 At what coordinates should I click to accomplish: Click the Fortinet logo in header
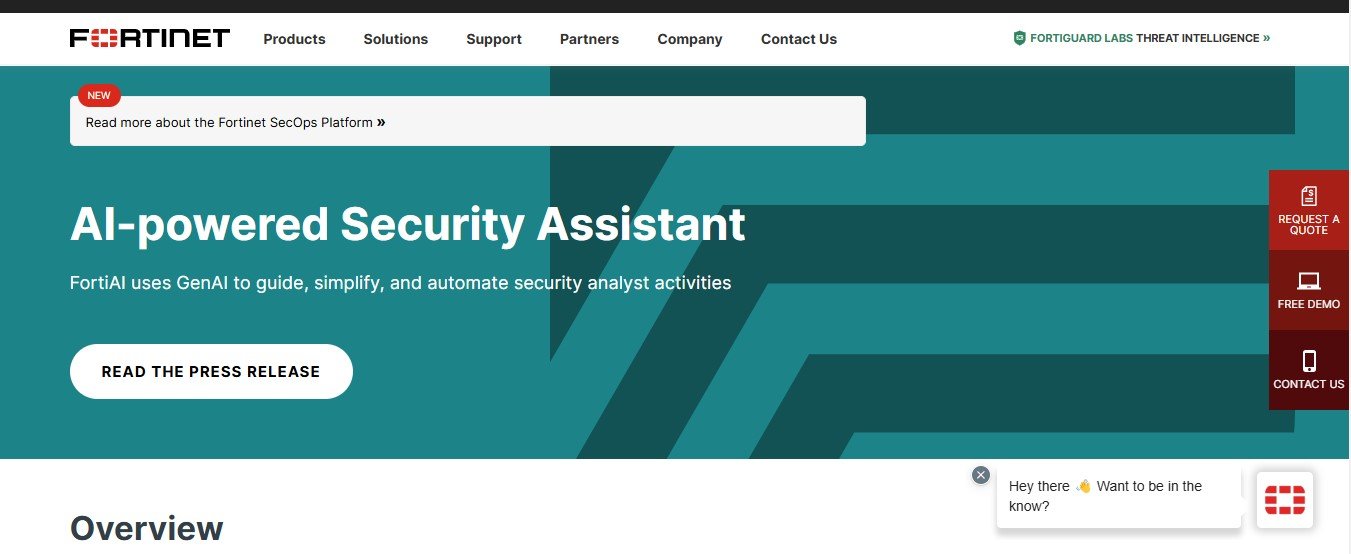pos(150,39)
